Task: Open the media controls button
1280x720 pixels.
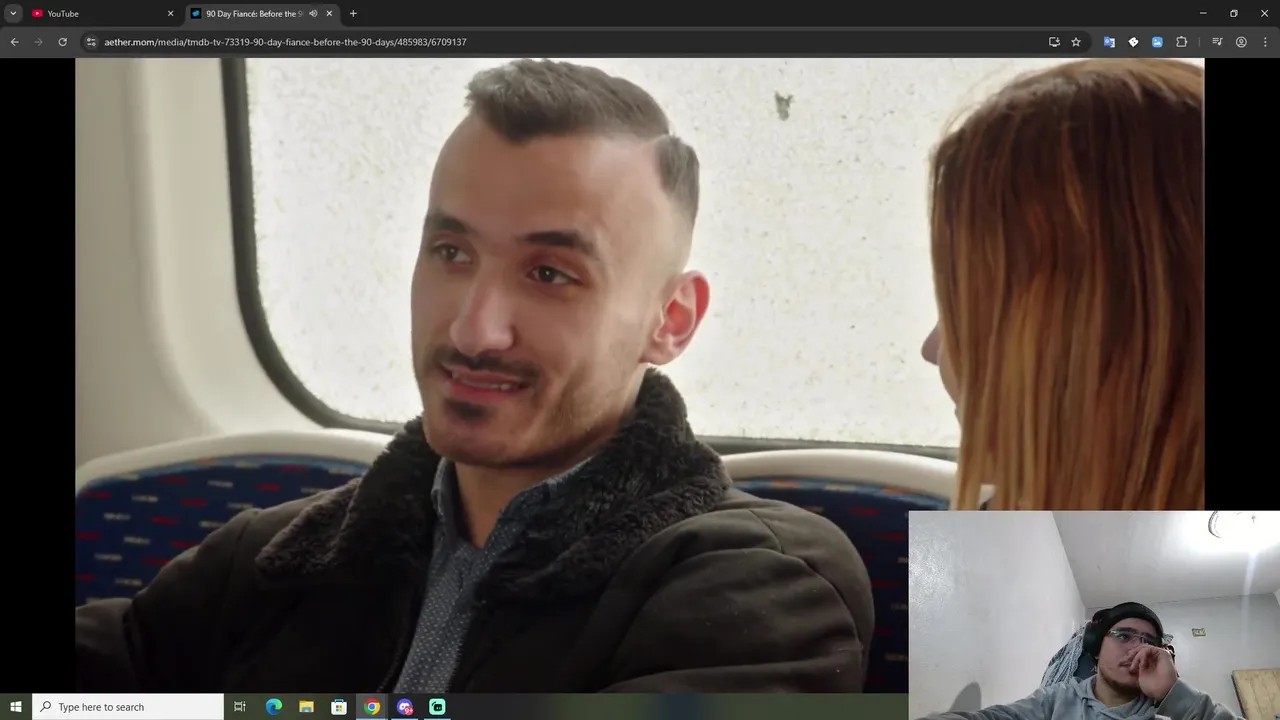Action: [1217, 42]
